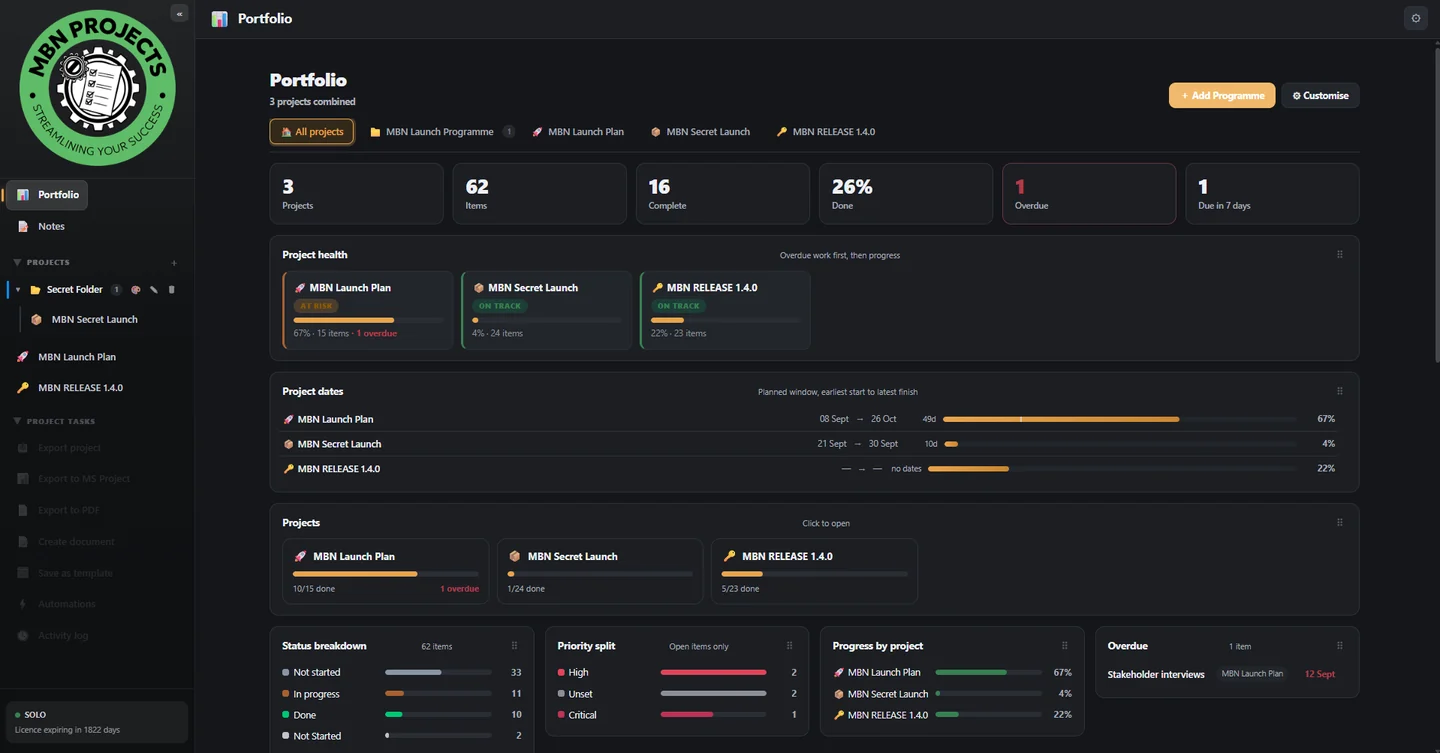1440x753 pixels.
Task: Add a new project with the plus icon
Action: tap(174, 263)
